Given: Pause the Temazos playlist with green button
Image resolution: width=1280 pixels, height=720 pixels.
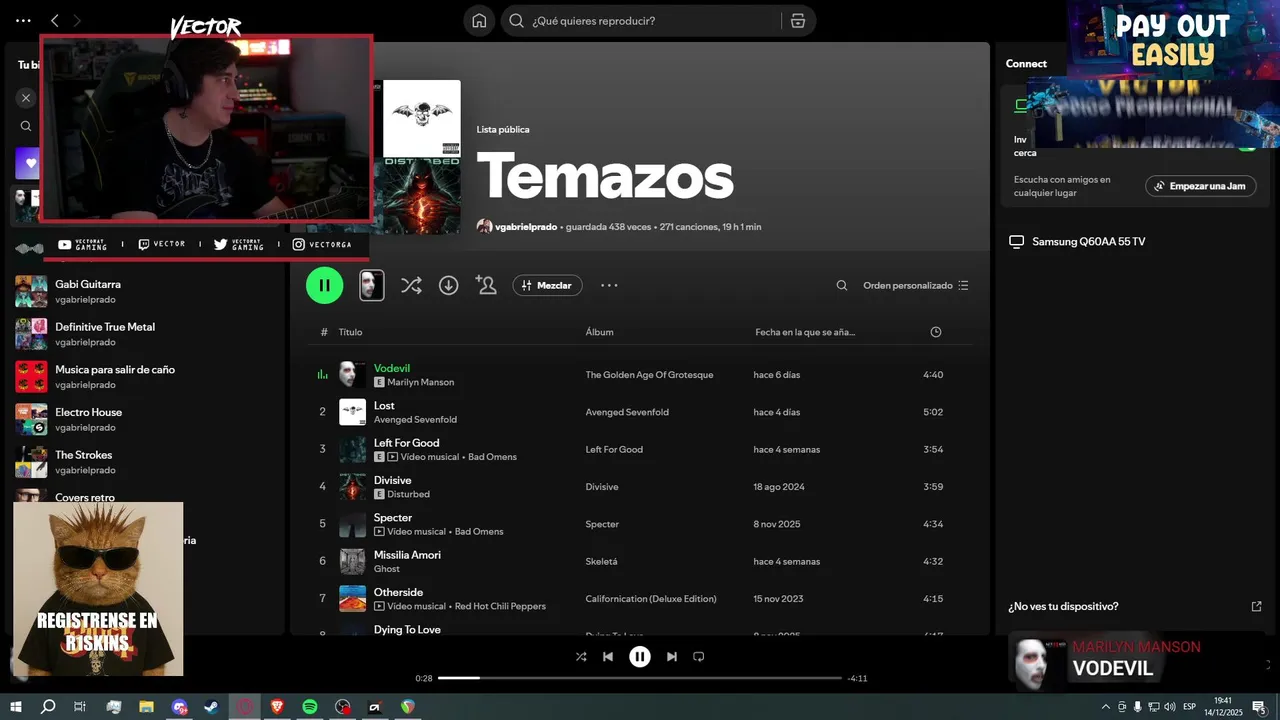Looking at the screenshot, I should (x=324, y=285).
